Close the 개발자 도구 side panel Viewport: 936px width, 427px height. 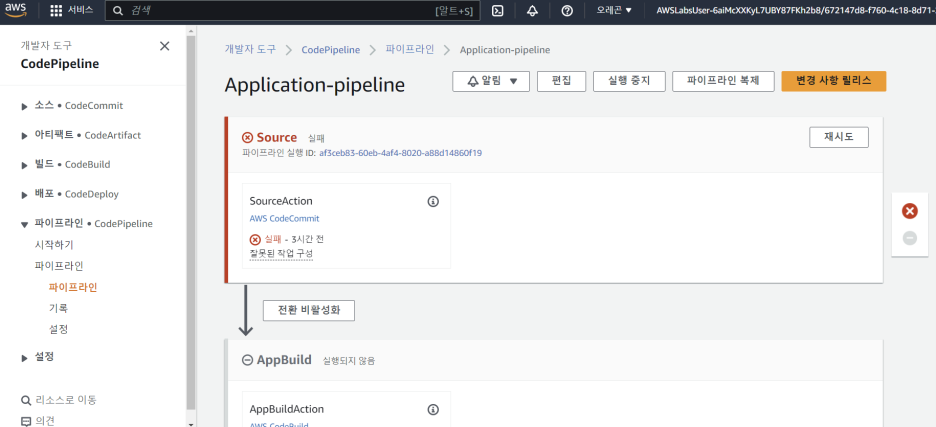coord(164,46)
